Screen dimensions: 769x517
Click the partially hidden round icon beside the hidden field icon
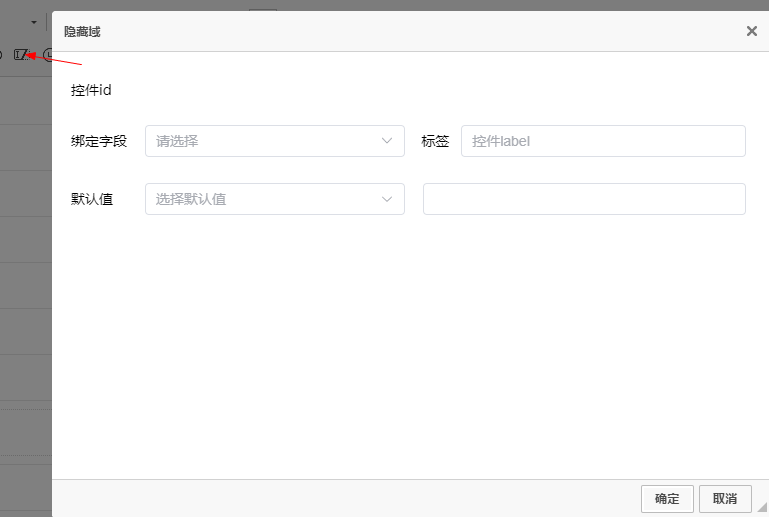pyautogui.click(x=47, y=54)
